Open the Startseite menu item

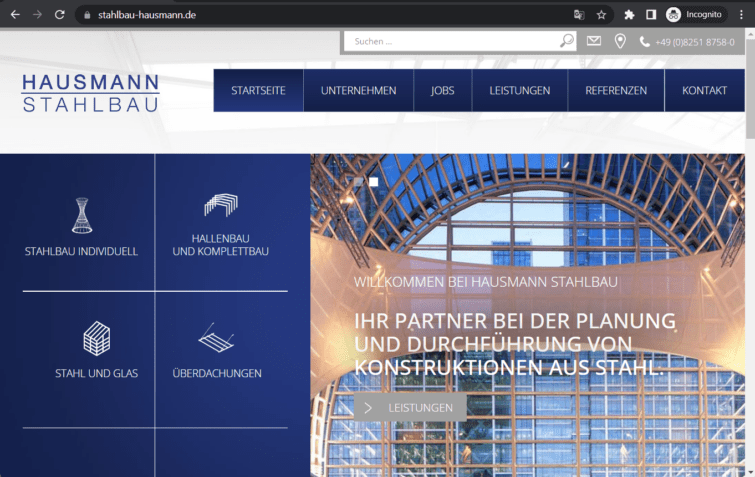259,90
